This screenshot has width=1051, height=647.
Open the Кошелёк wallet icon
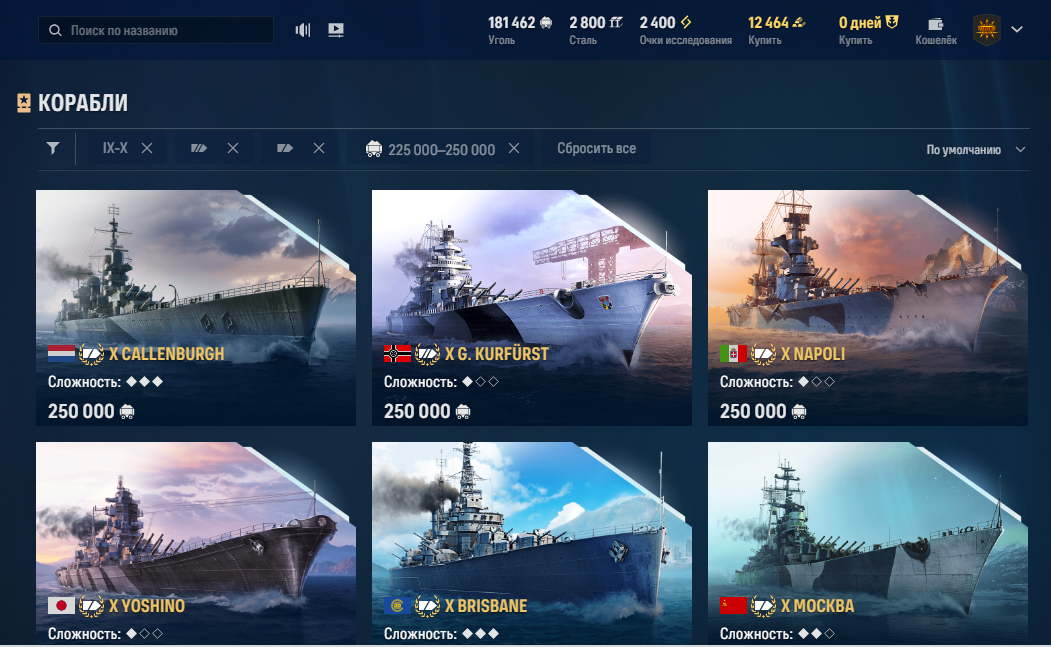(x=936, y=25)
